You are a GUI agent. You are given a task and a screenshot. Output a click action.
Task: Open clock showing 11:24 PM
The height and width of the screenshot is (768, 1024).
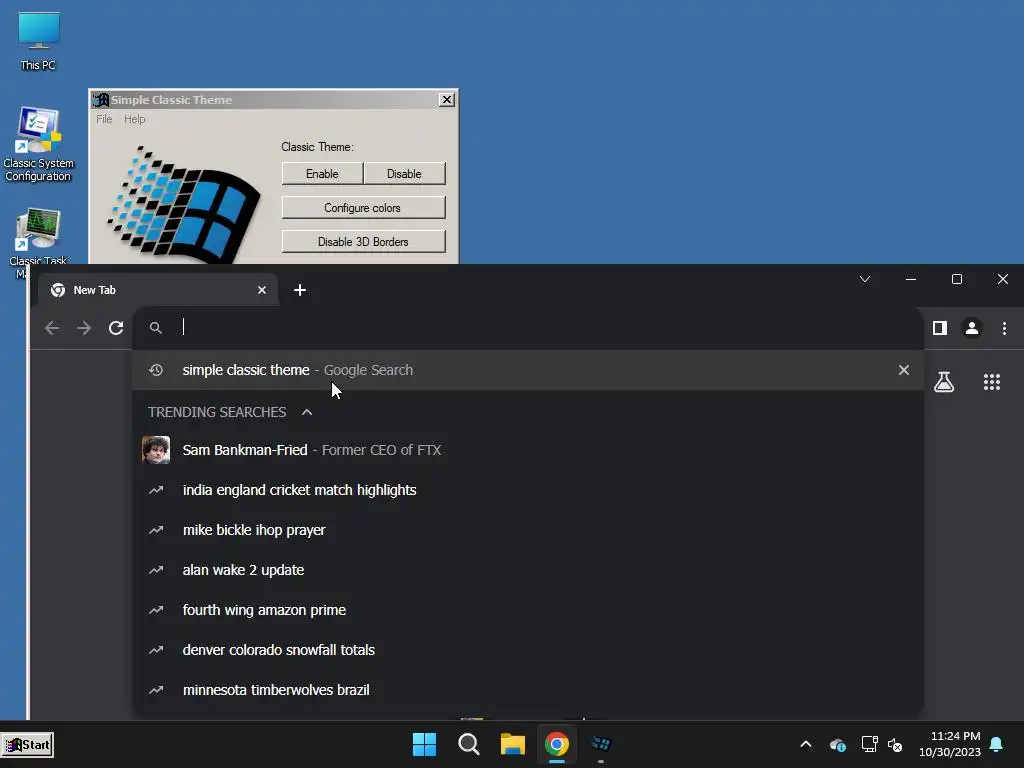pos(950,744)
